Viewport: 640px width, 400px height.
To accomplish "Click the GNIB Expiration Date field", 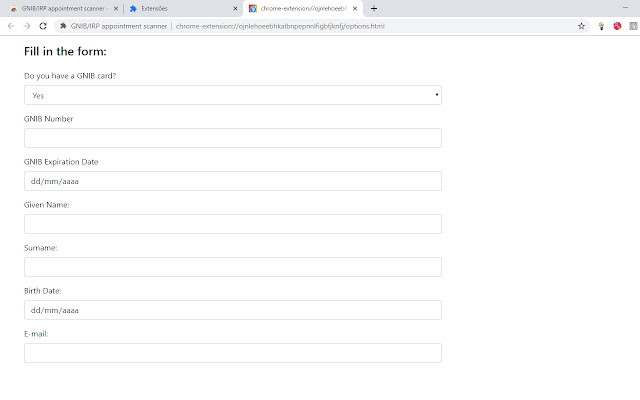I will point(233,181).
